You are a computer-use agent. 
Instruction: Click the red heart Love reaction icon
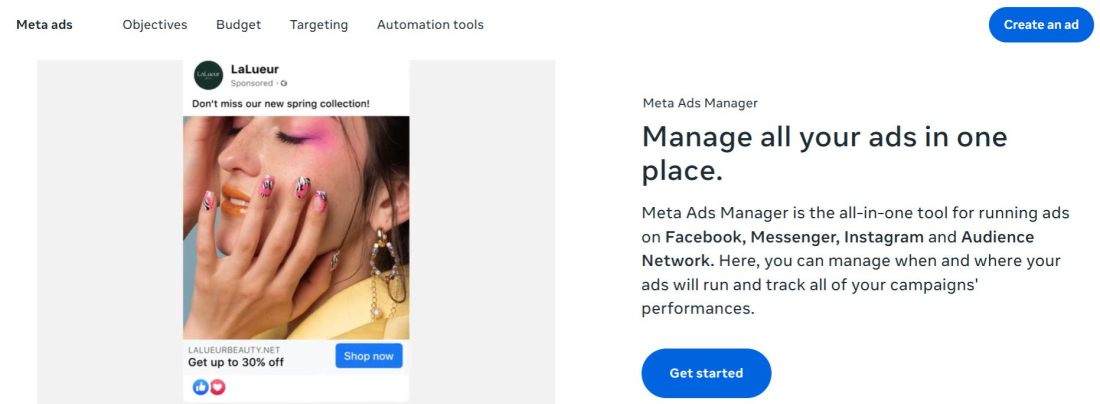coord(217,387)
